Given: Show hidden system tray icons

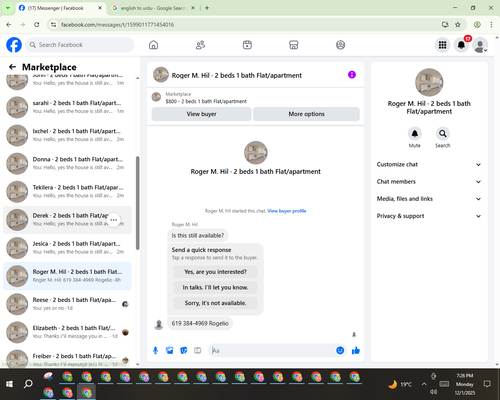Looking at the screenshot, I should click(x=424, y=384).
